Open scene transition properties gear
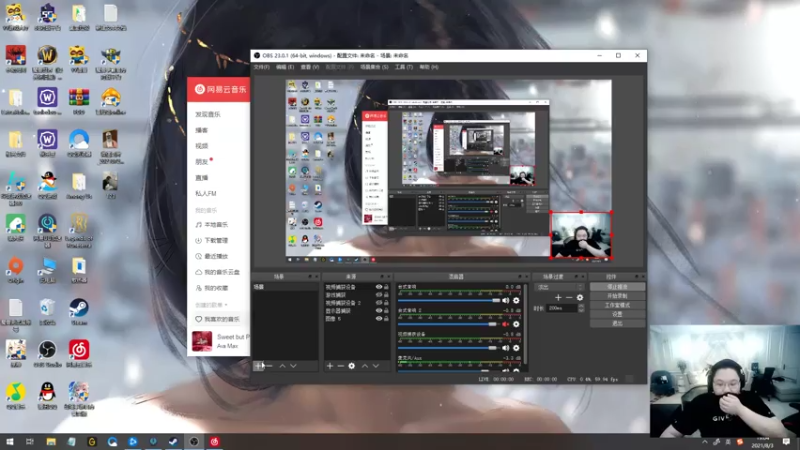The width and height of the screenshot is (800, 450). pos(580,297)
